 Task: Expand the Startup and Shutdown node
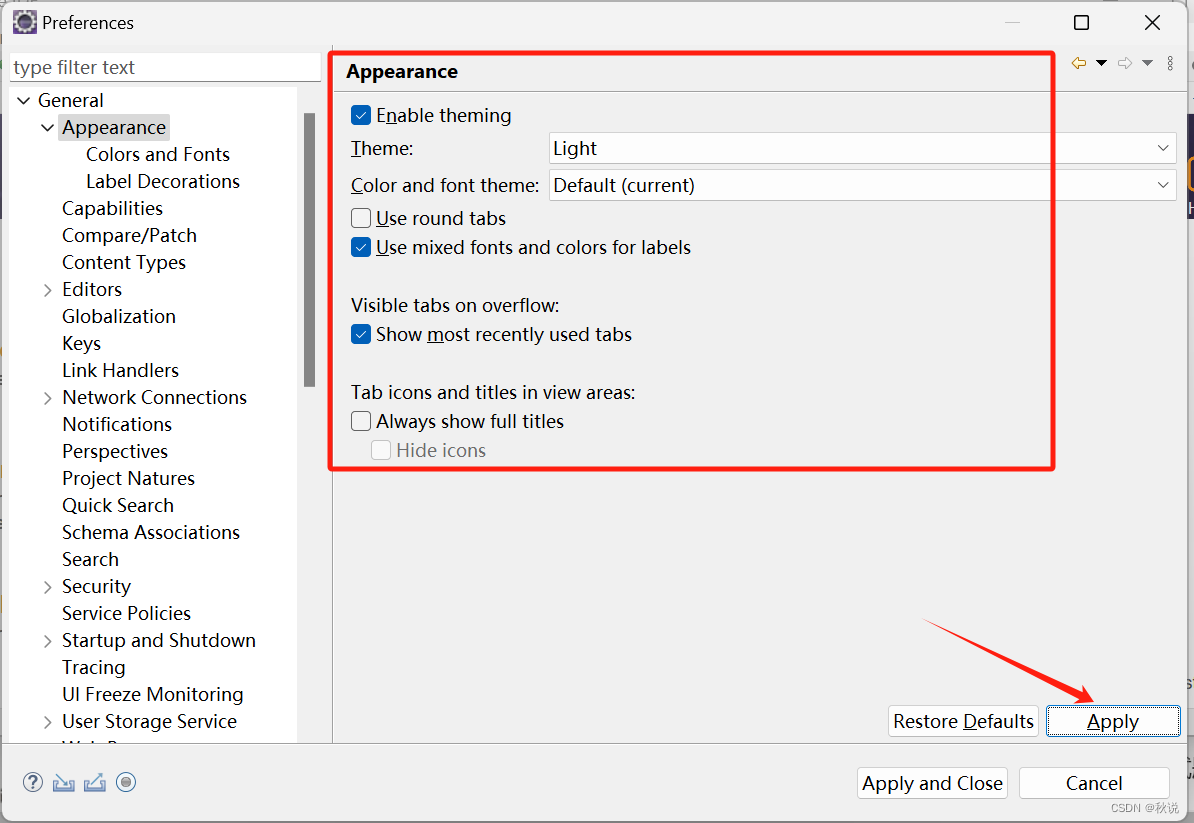(47, 641)
